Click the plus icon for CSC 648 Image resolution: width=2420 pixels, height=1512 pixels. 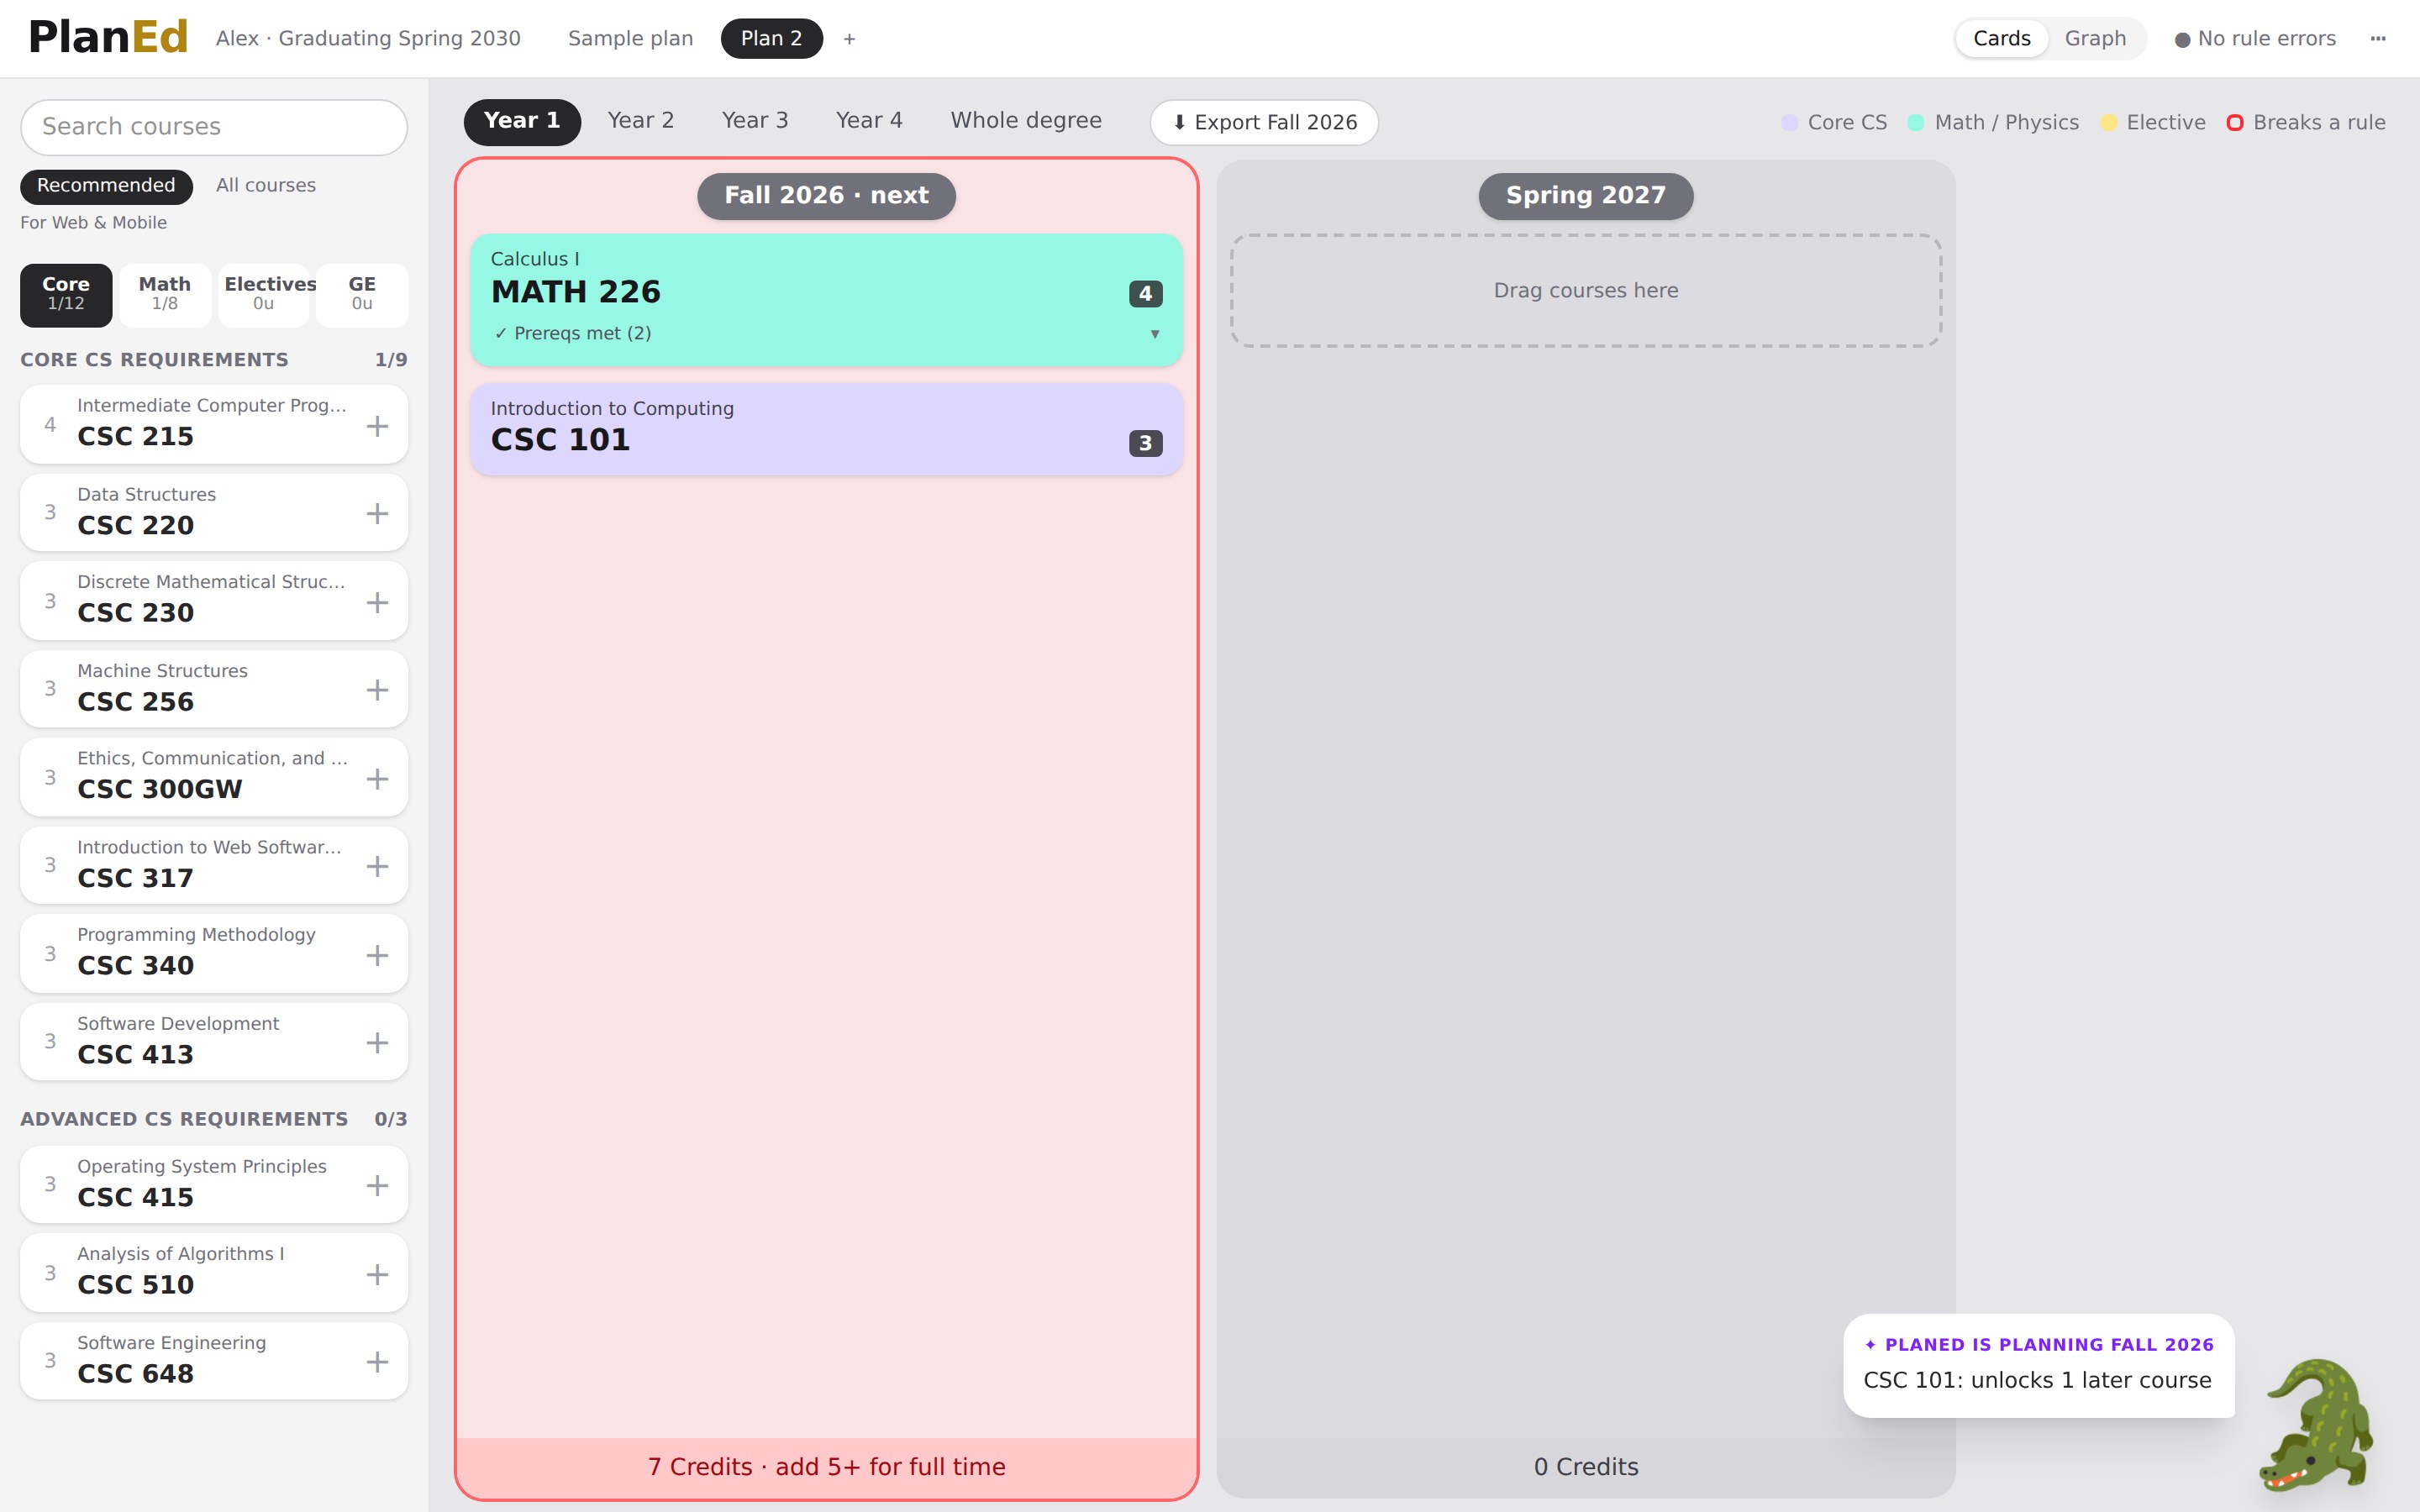[x=377, y=1362]
